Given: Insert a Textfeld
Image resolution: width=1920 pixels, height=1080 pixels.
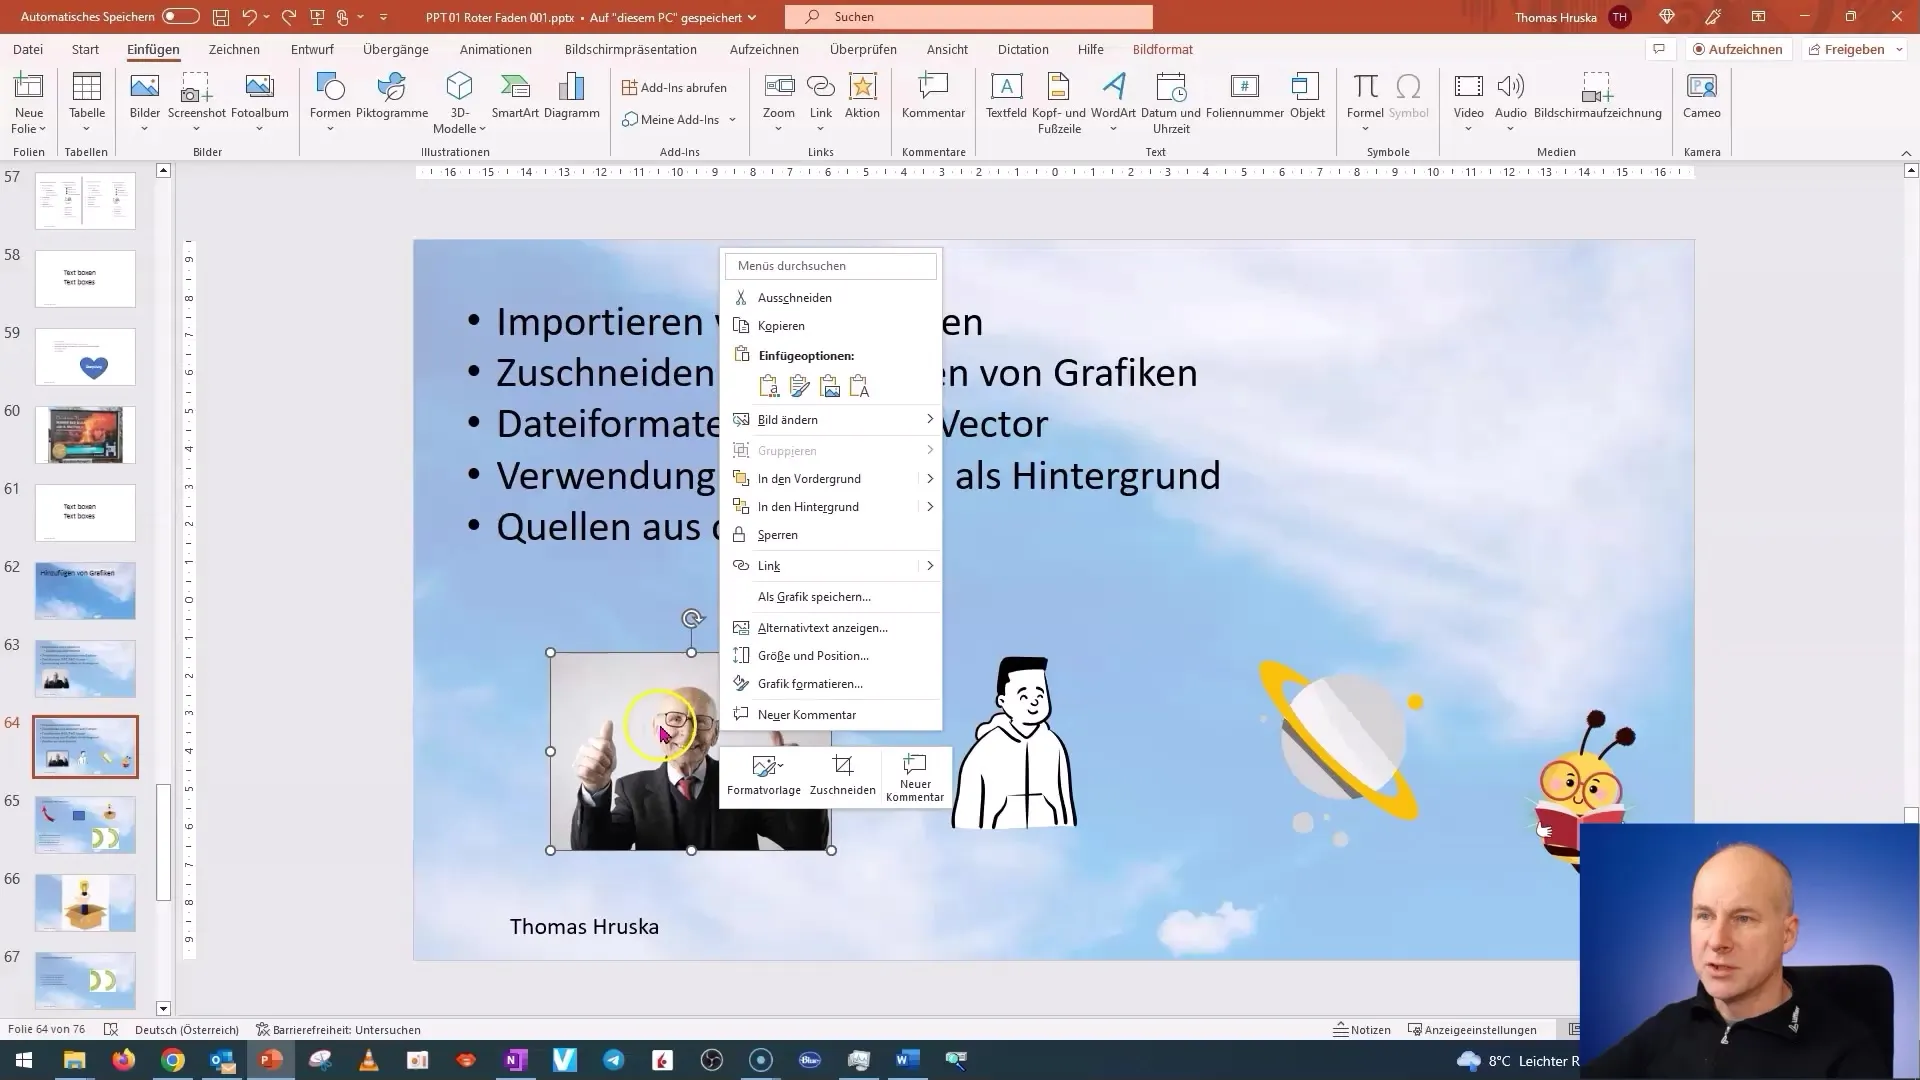Looking at the screenshot, I should pyautogui.click(x=1006, y=97).
